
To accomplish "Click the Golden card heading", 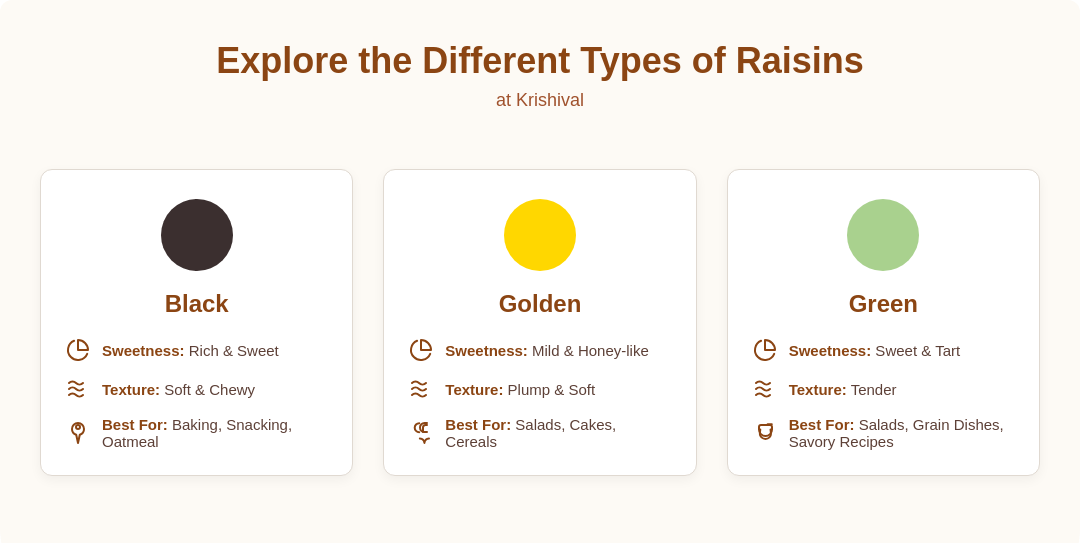I will tap(540, 304).
